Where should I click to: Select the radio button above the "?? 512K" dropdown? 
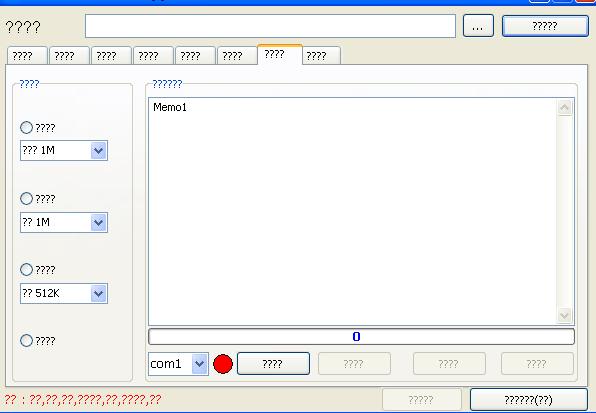tap(26, 269)
